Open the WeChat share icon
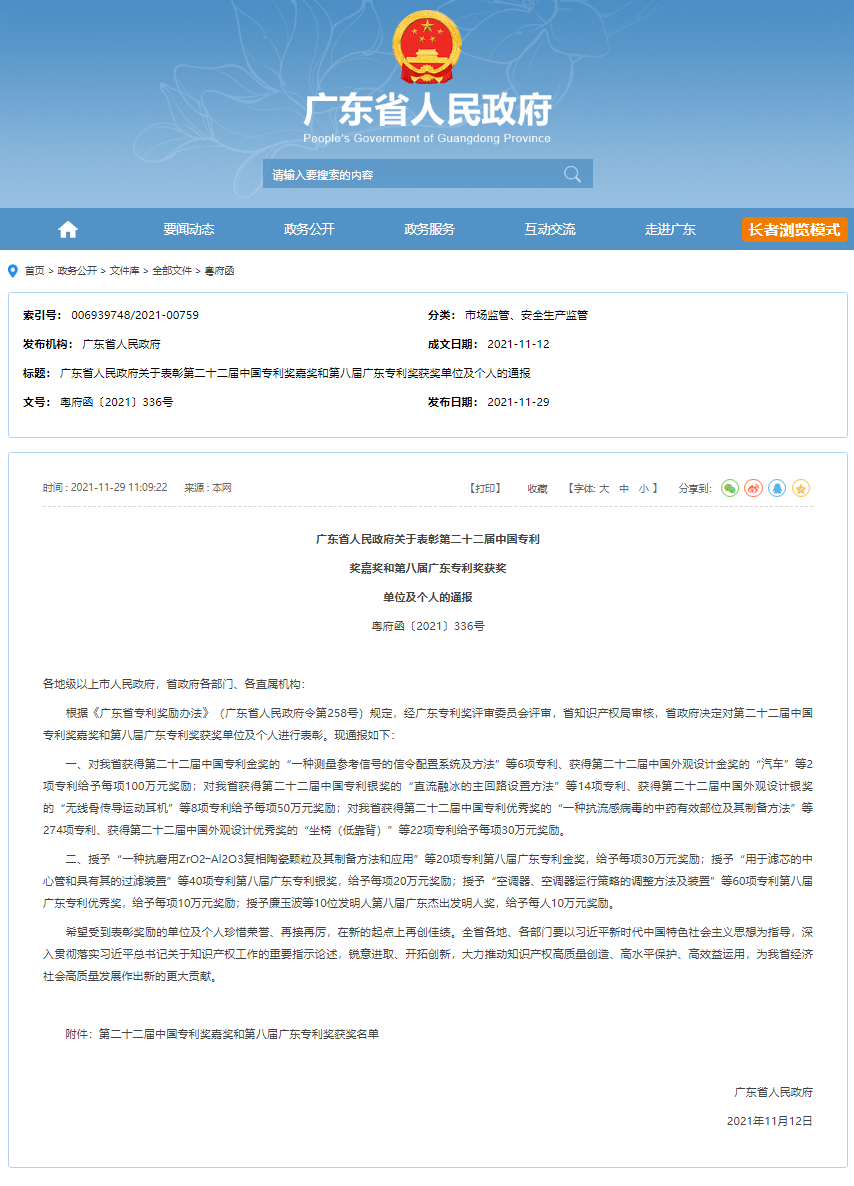 coord(729,487)
